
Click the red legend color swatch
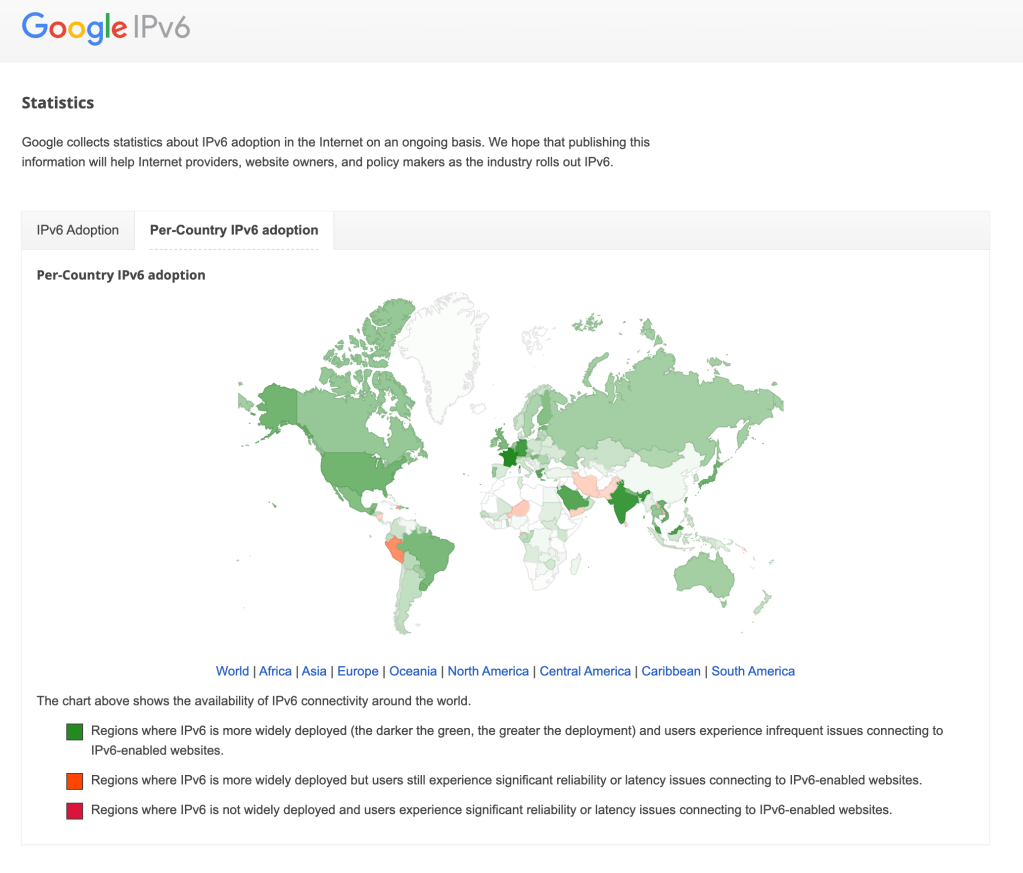[74, 811]
